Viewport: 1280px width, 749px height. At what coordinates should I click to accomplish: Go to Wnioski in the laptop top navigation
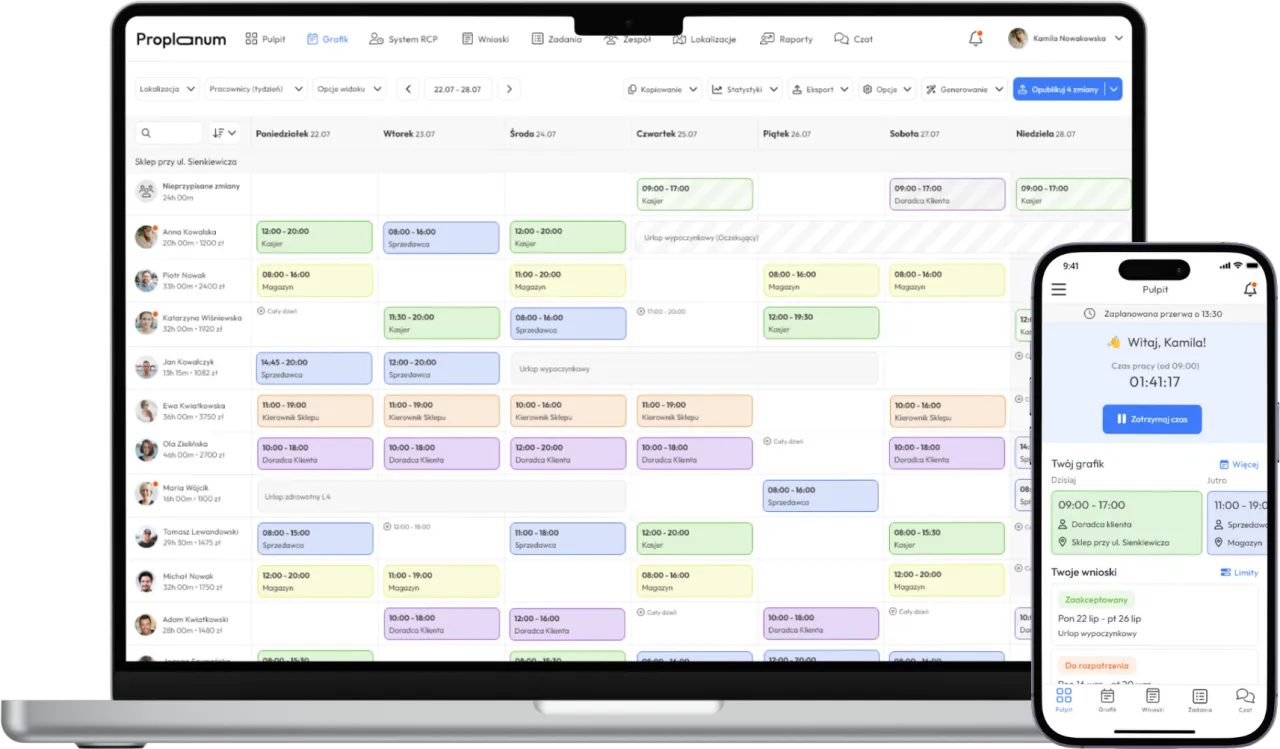(x=485, y=39)
